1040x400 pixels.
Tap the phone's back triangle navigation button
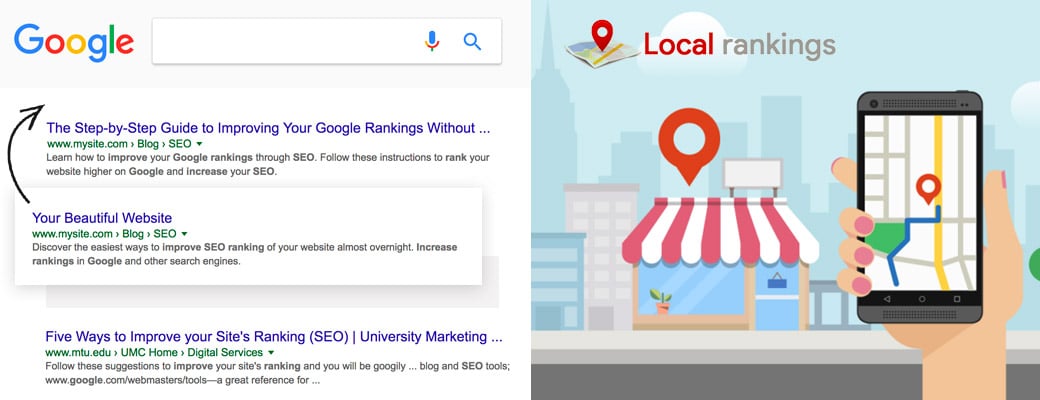[x=887, y=299]
